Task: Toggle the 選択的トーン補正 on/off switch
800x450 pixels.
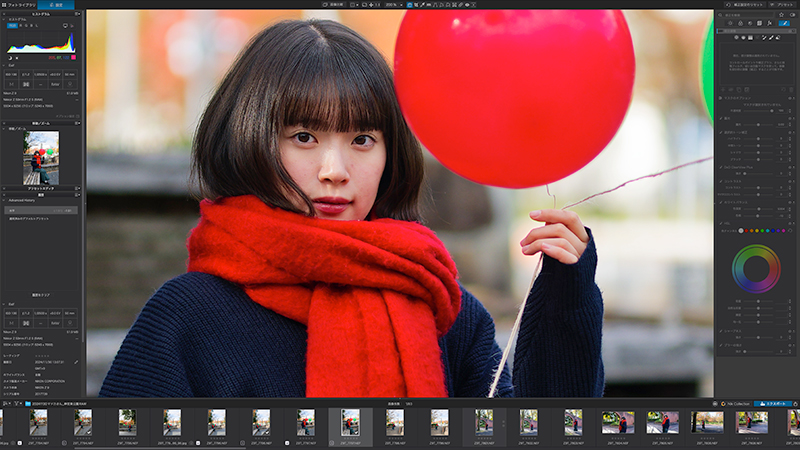Action: [x=790, y=133]
